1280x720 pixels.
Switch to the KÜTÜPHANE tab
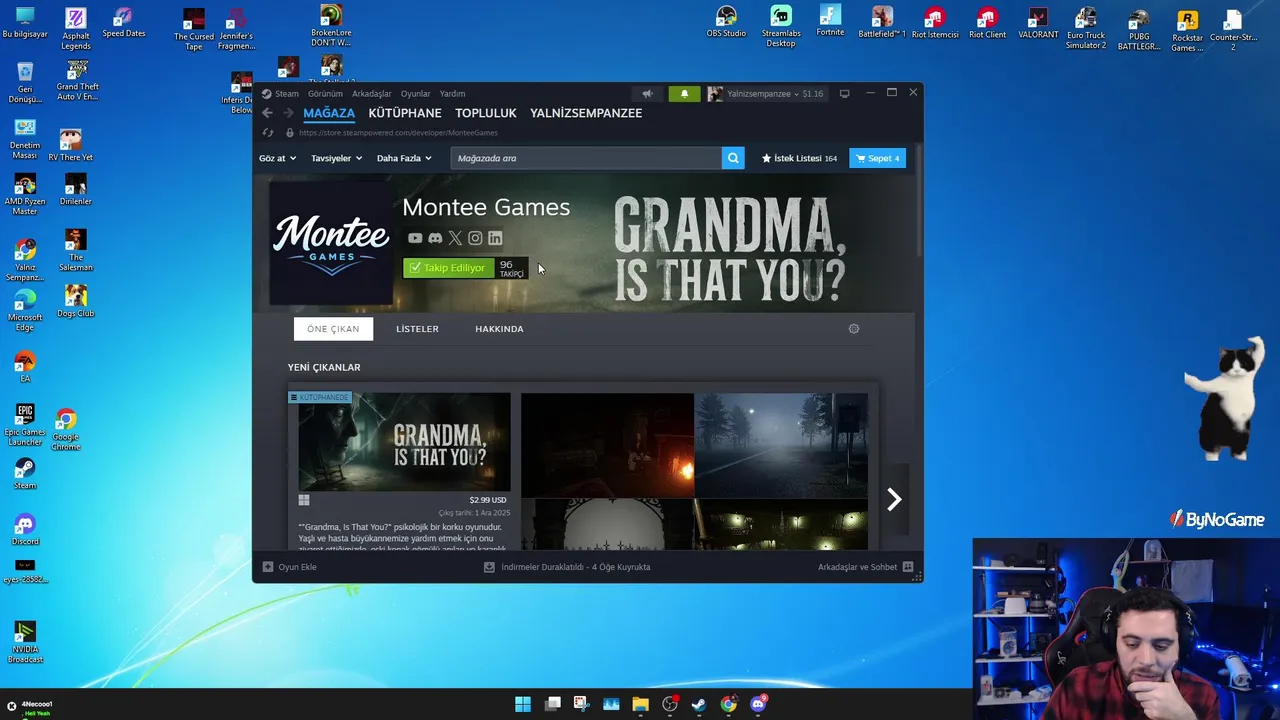(405, 113)
